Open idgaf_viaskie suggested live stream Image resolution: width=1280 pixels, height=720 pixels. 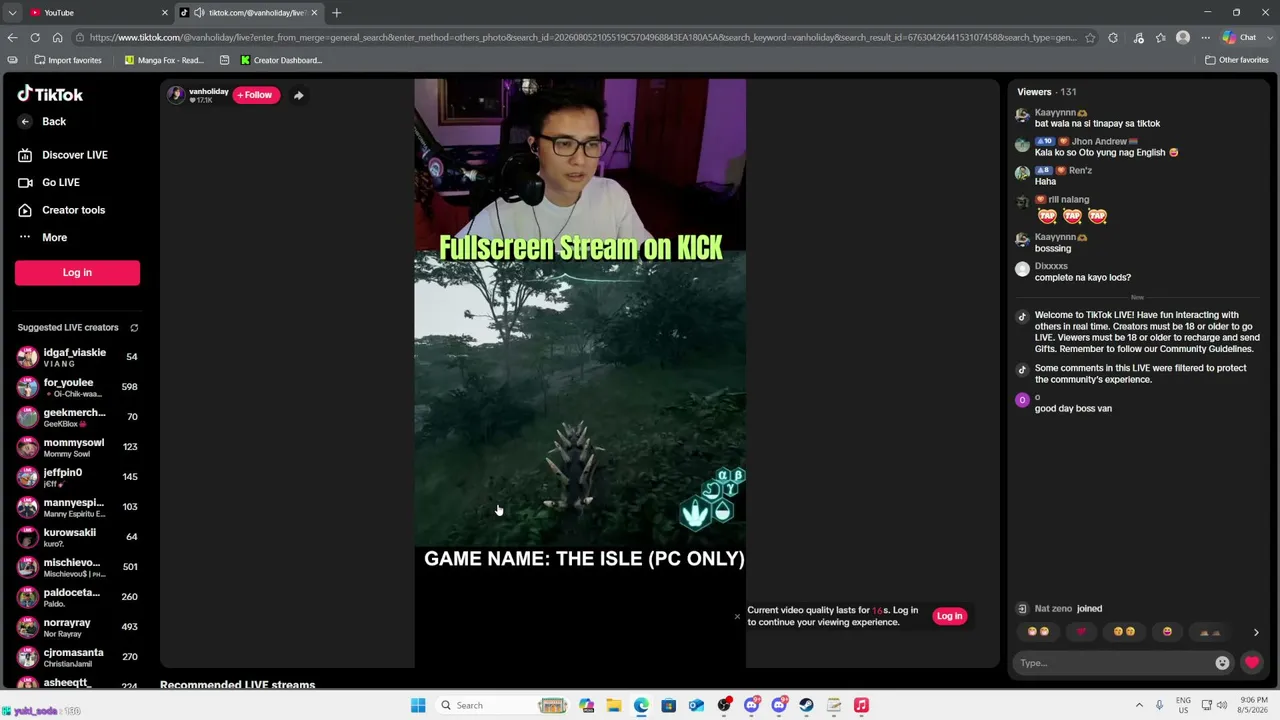[77, 357]
